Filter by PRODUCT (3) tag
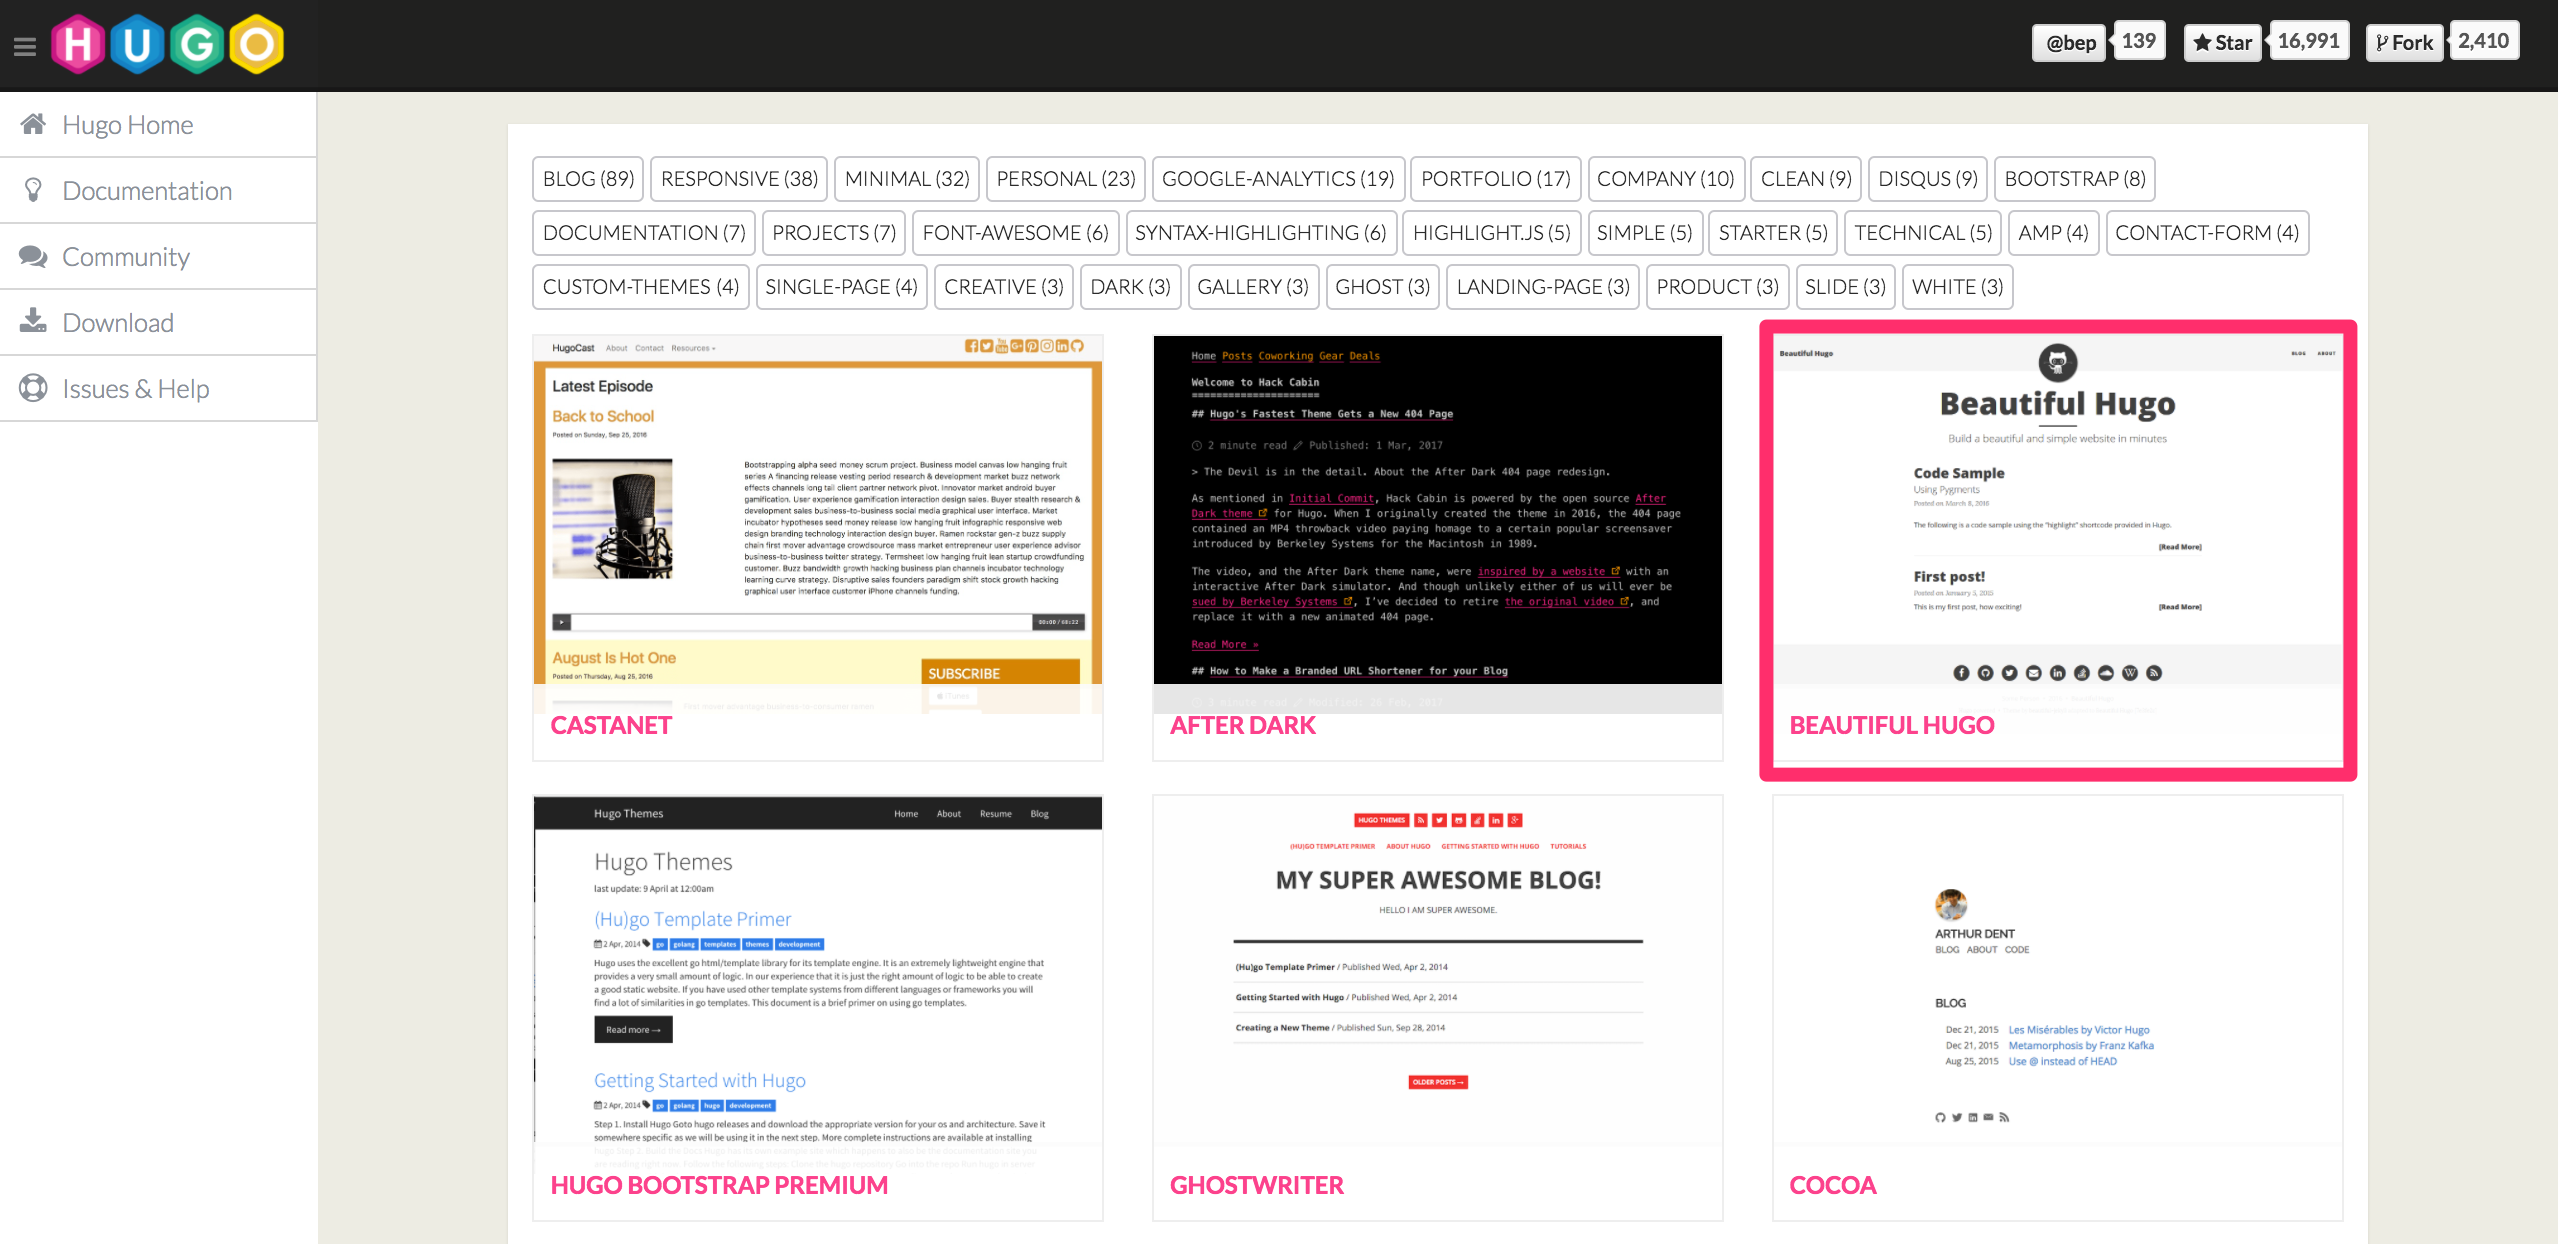The width and height of the screenshot is (2558, 1244). tap(1718, 287)
